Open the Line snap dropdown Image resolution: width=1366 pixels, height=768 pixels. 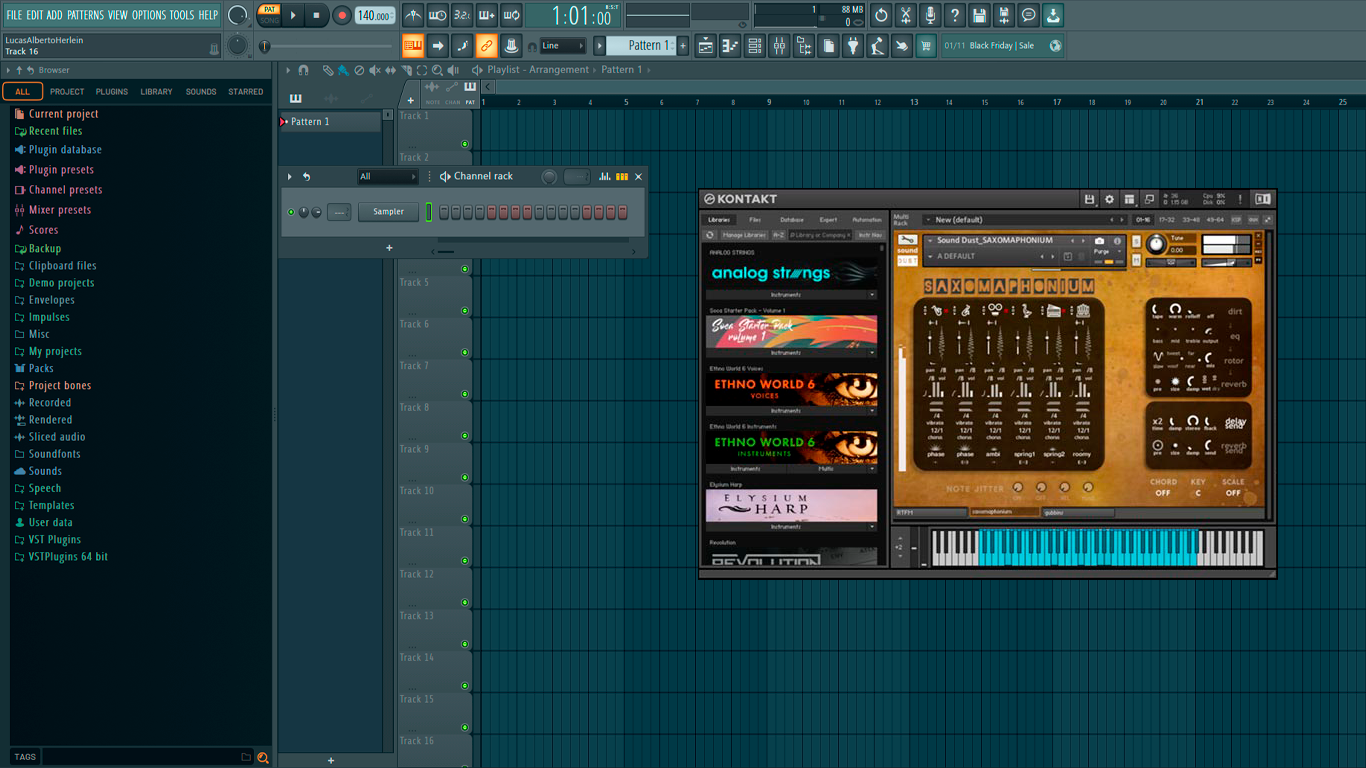[x=563, y=46]
